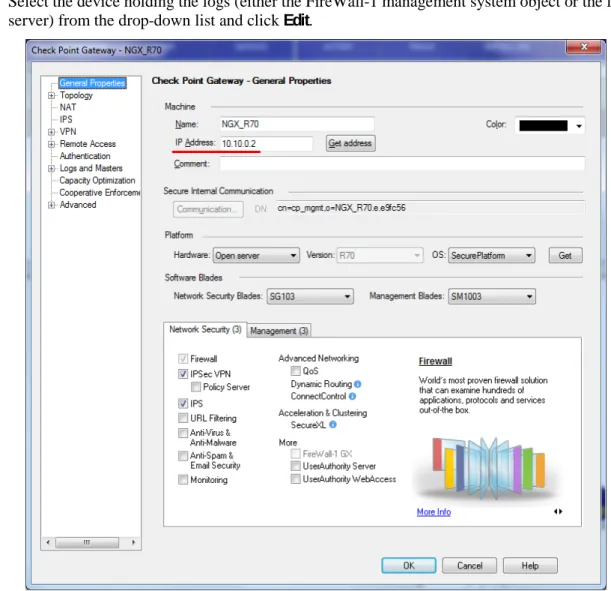
Task: Open the Version R70 dropdown
Action: pos(380,256)
